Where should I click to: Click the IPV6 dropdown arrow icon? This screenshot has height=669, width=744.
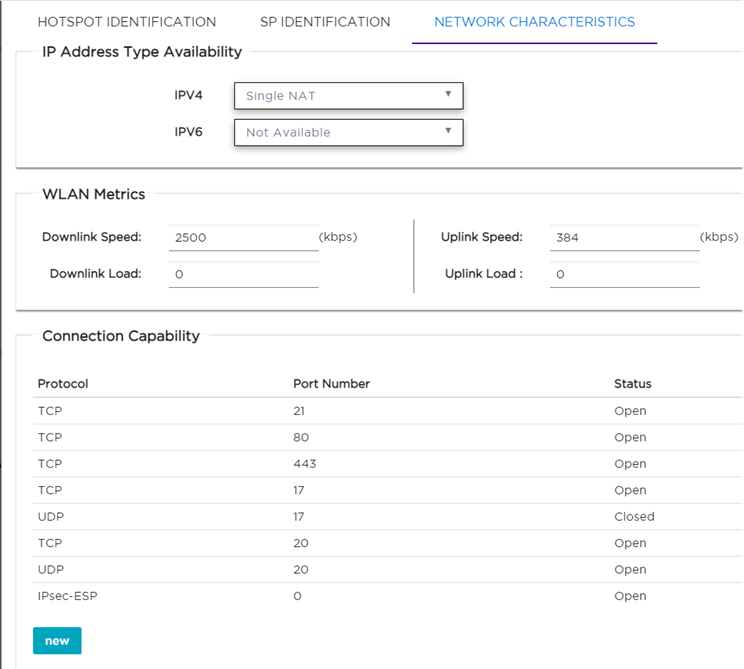pos(448,130)
